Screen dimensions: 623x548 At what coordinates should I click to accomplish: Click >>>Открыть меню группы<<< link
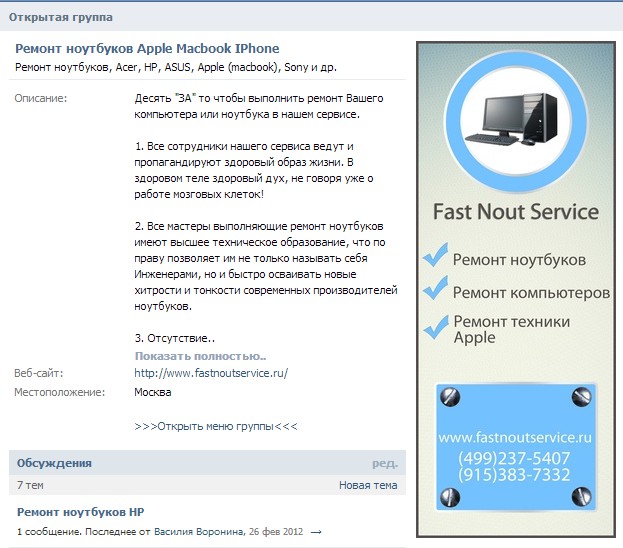click(216, 426)
